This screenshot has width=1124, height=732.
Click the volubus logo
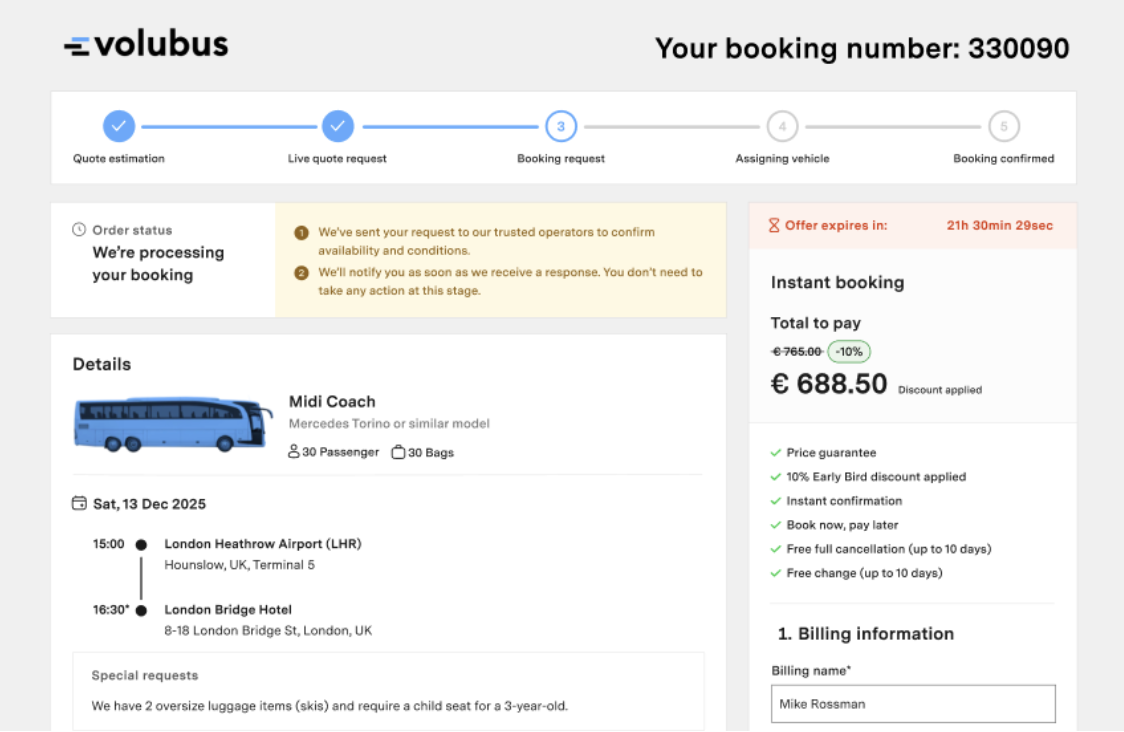[x=146, y=45]
